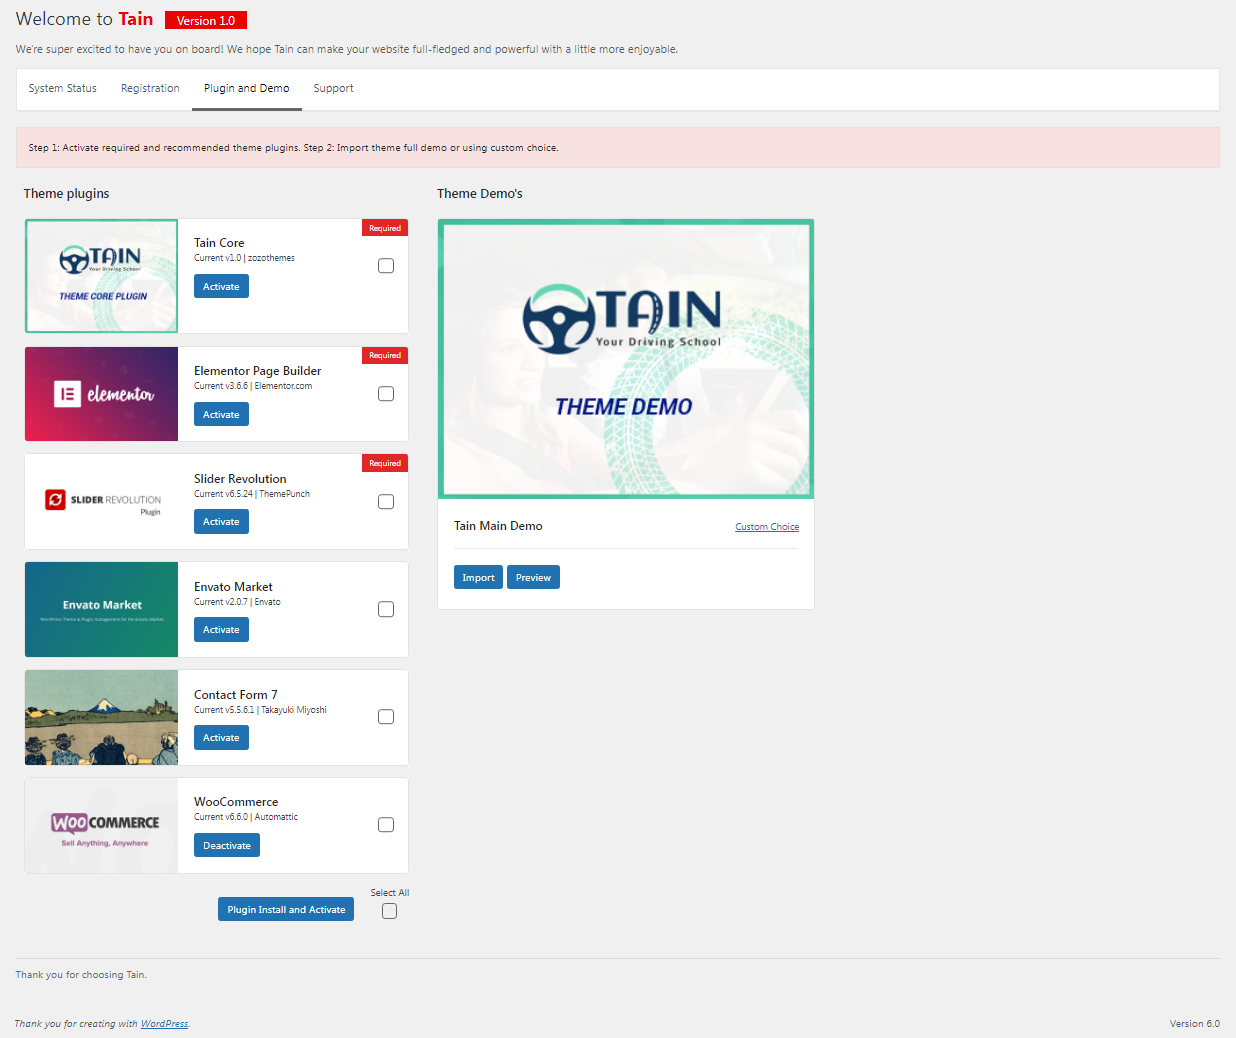Switch to the System Status tab
Image resolution: width=1236 pixels, height=1038 pixels.
[62, 88]
